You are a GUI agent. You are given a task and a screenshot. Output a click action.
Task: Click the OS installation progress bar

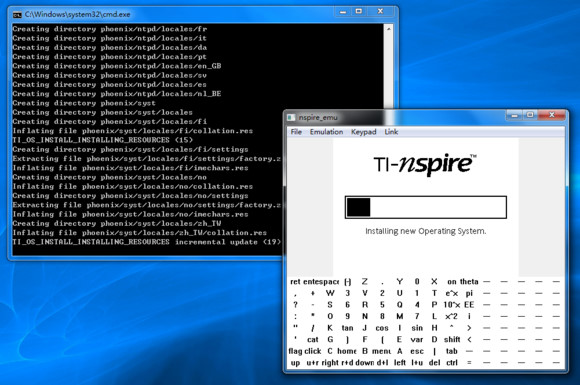[x=426, y=207]
